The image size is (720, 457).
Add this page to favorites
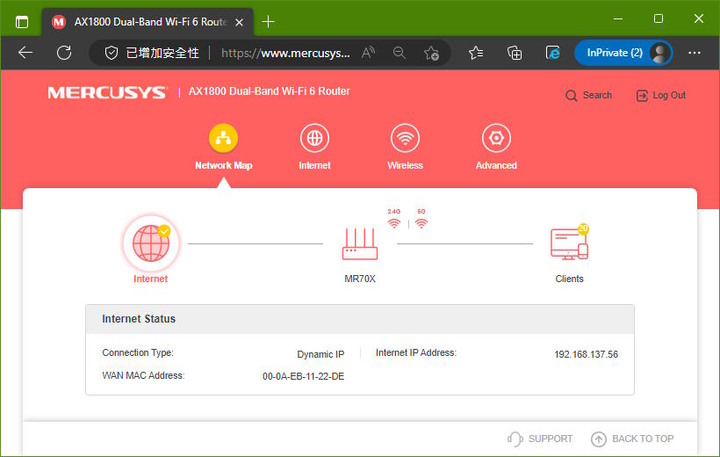[x=431, y=53]
